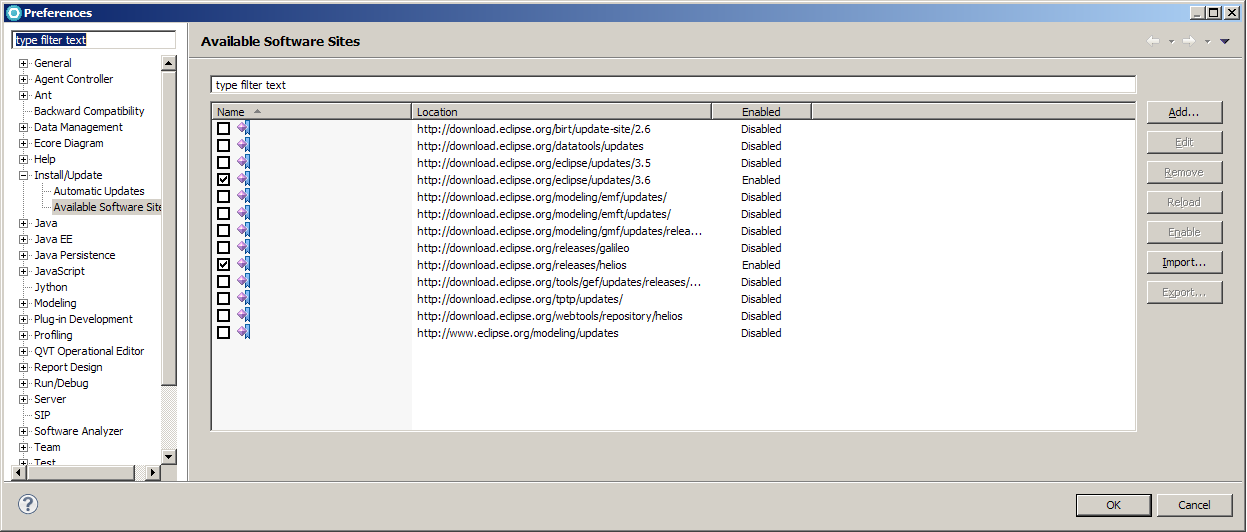Confirm with the OK button
Image resolution: width=1247 pixels, height=532 pixels.
tap(1113, 505)
